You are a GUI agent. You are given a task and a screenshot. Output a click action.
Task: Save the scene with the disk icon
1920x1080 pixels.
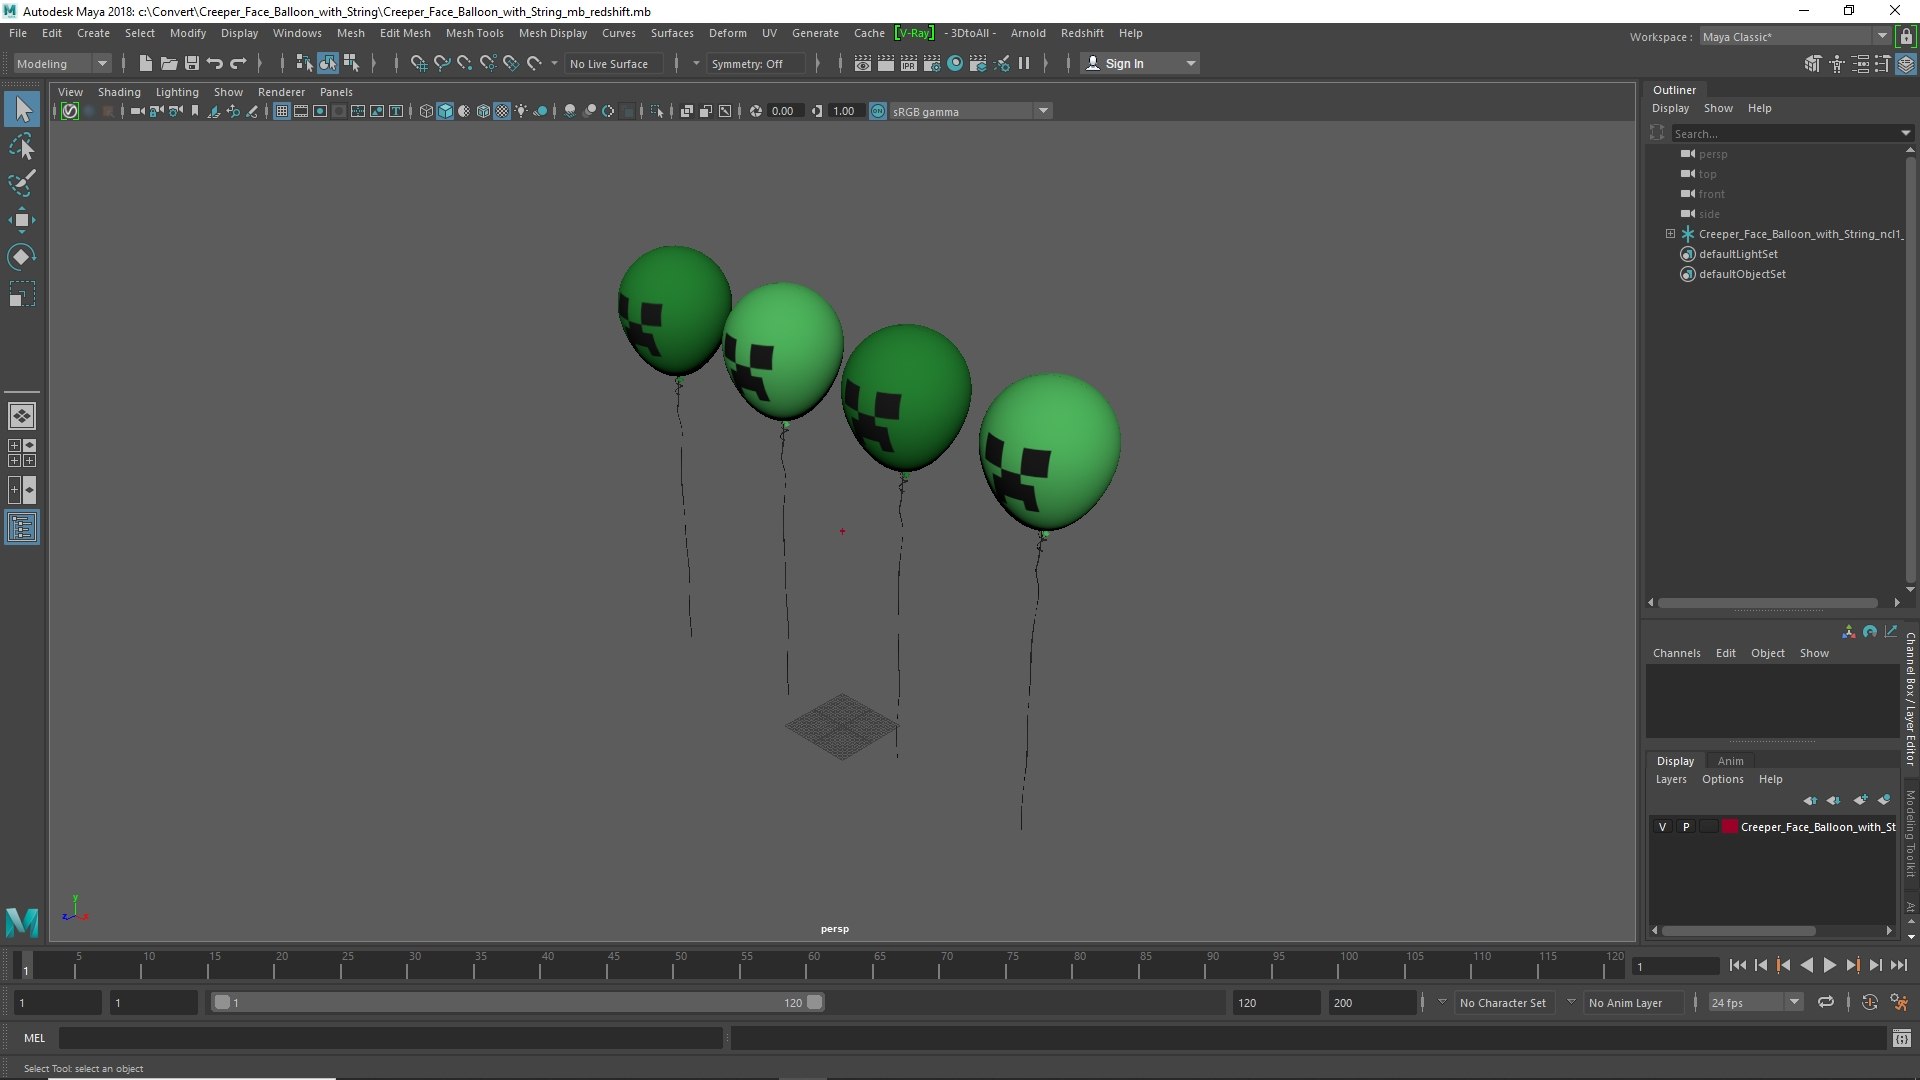(191, 63)
